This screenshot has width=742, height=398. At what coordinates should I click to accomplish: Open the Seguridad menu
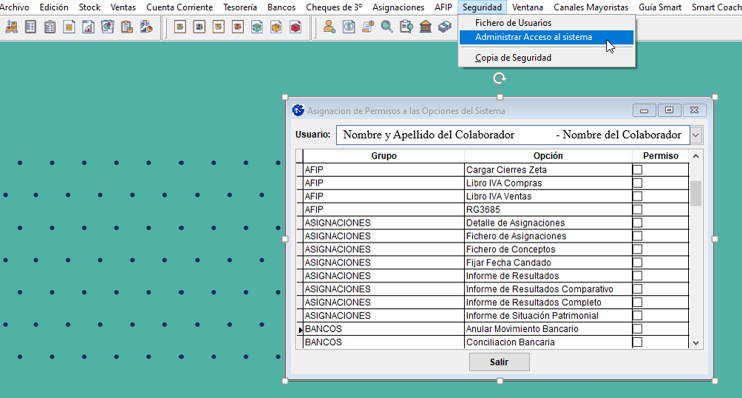pos(482,7)
